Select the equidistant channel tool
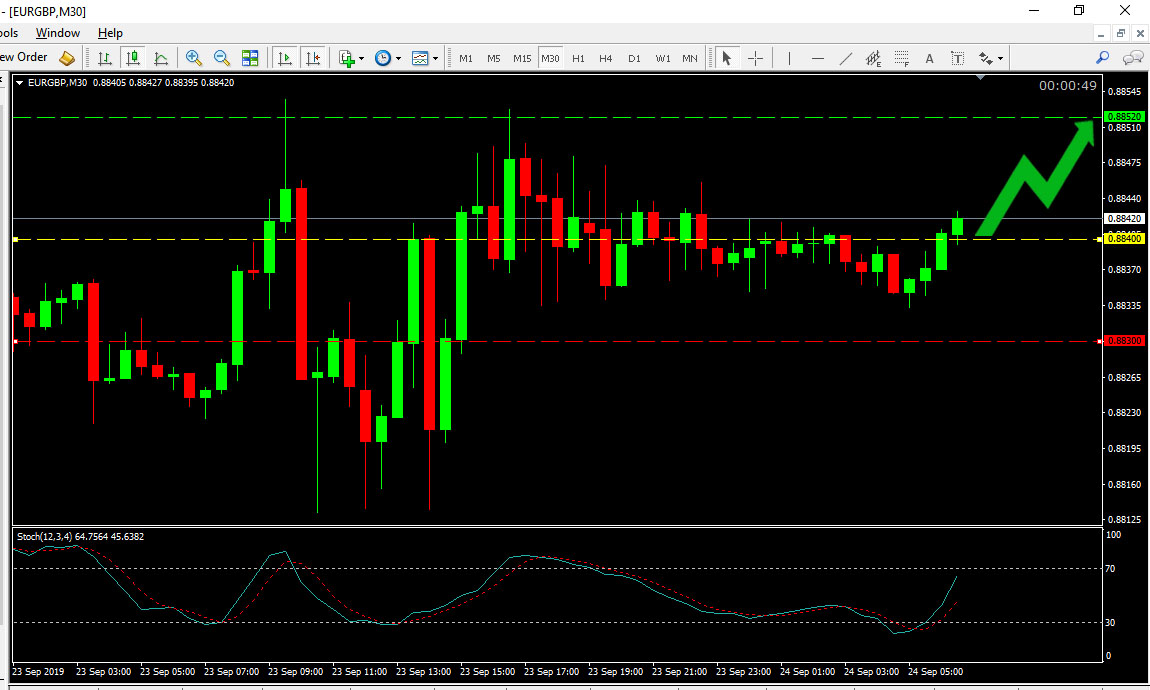 pos(874,58)
